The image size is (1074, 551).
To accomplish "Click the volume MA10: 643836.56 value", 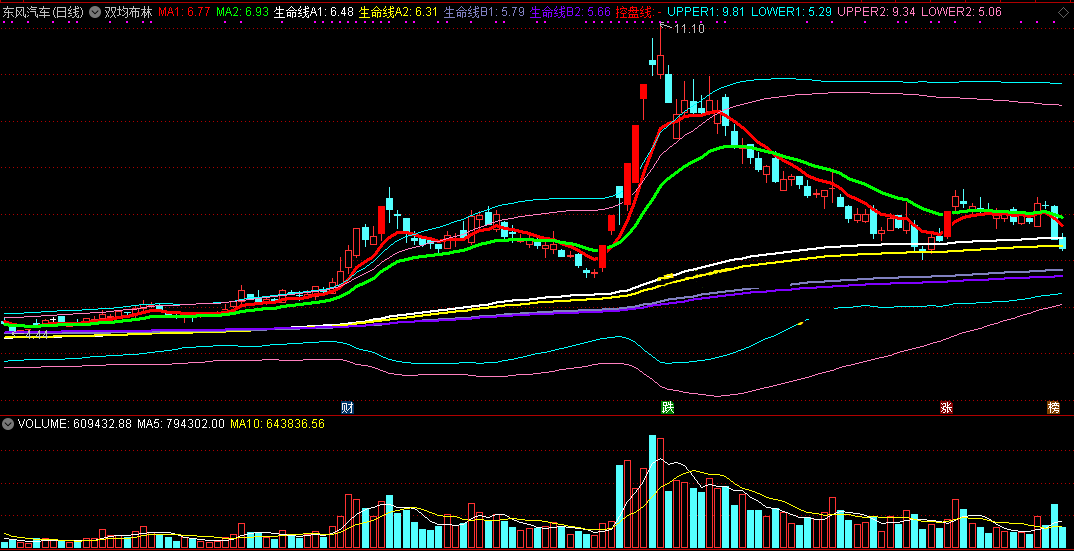I will coord(277,424).
